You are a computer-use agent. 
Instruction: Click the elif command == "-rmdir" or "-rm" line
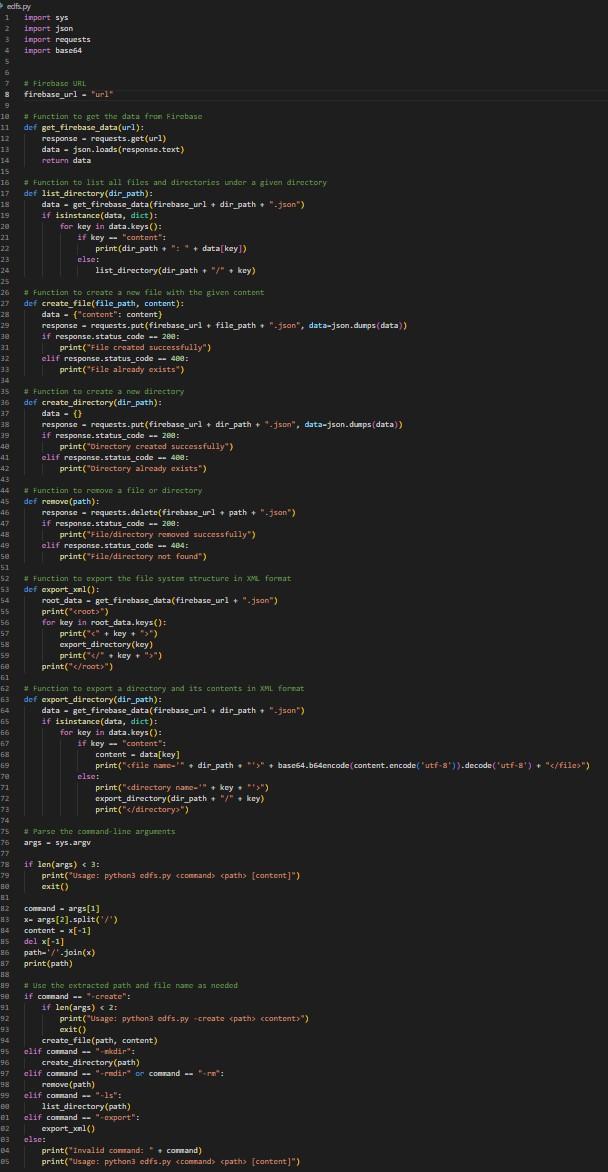tap(123, 1073)
